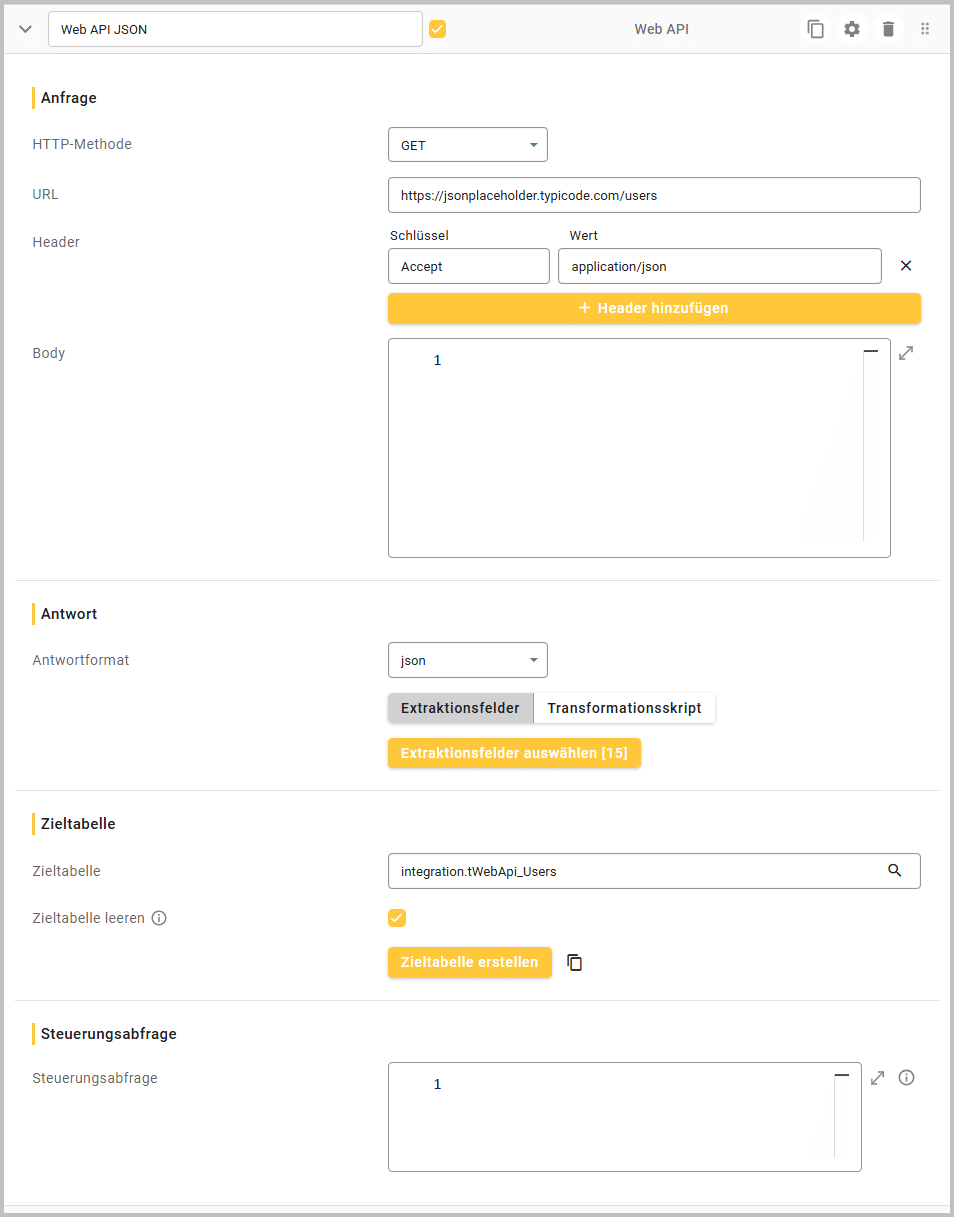Toggle the checkbox enabling the Web API step
The height and width of the screenshot is (1217, 954).
[x=437, y=29]
